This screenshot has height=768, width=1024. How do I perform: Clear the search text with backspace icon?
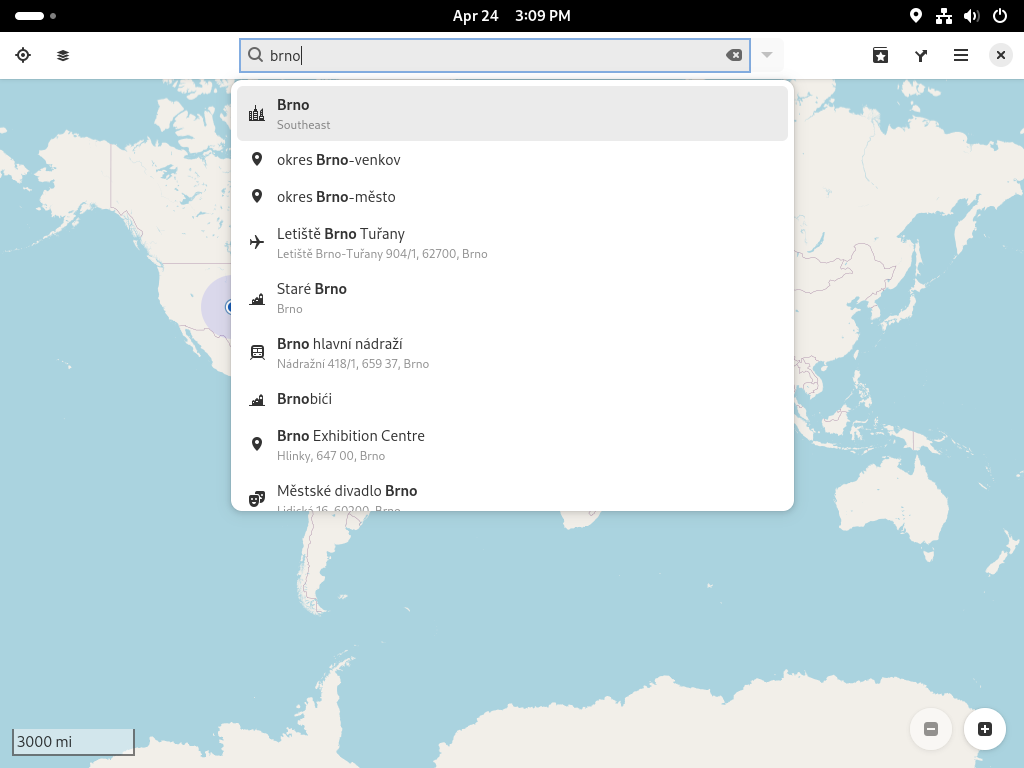pyautogui.click(x=734, y=56)
